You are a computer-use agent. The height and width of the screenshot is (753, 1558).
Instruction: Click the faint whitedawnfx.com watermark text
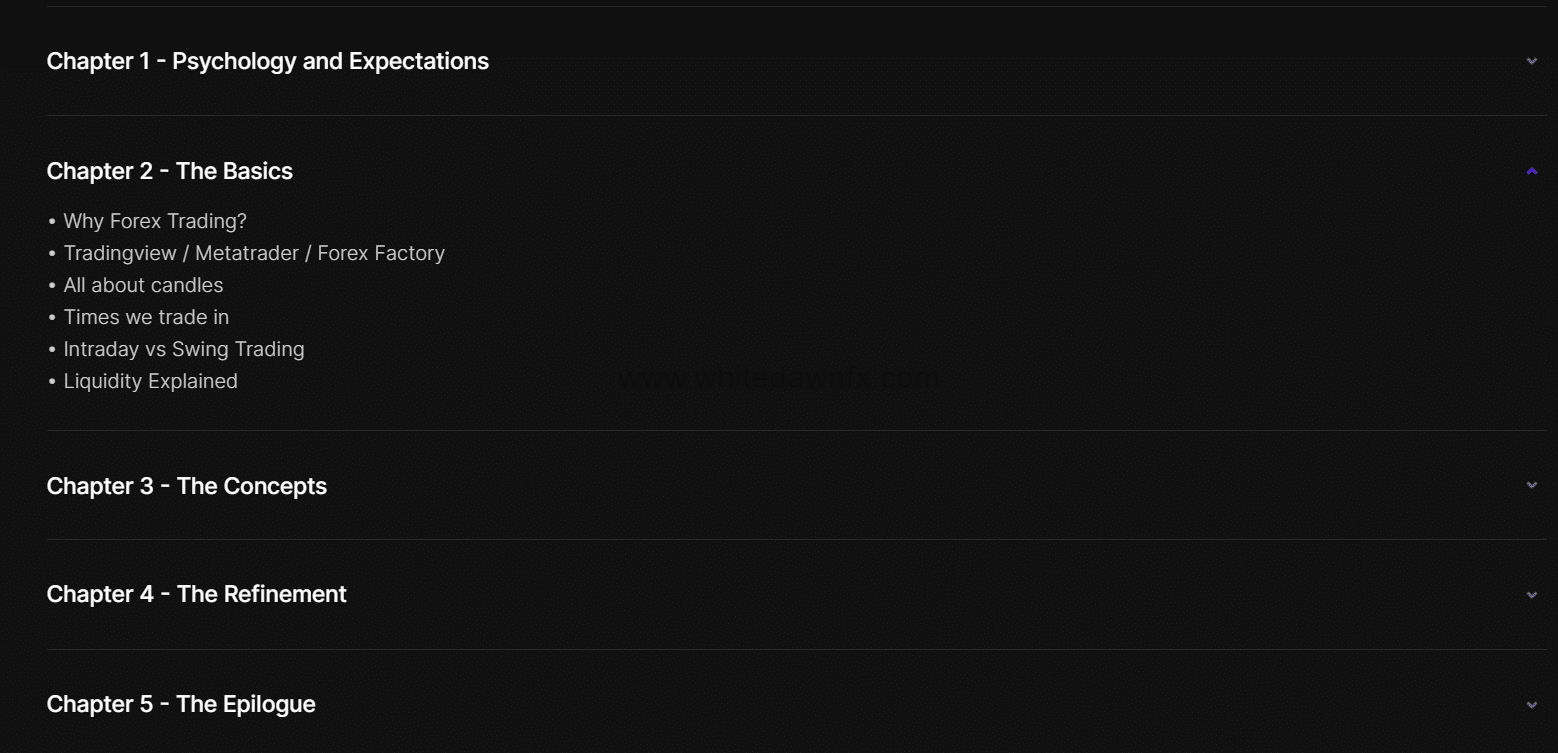[x=778, y=379]
